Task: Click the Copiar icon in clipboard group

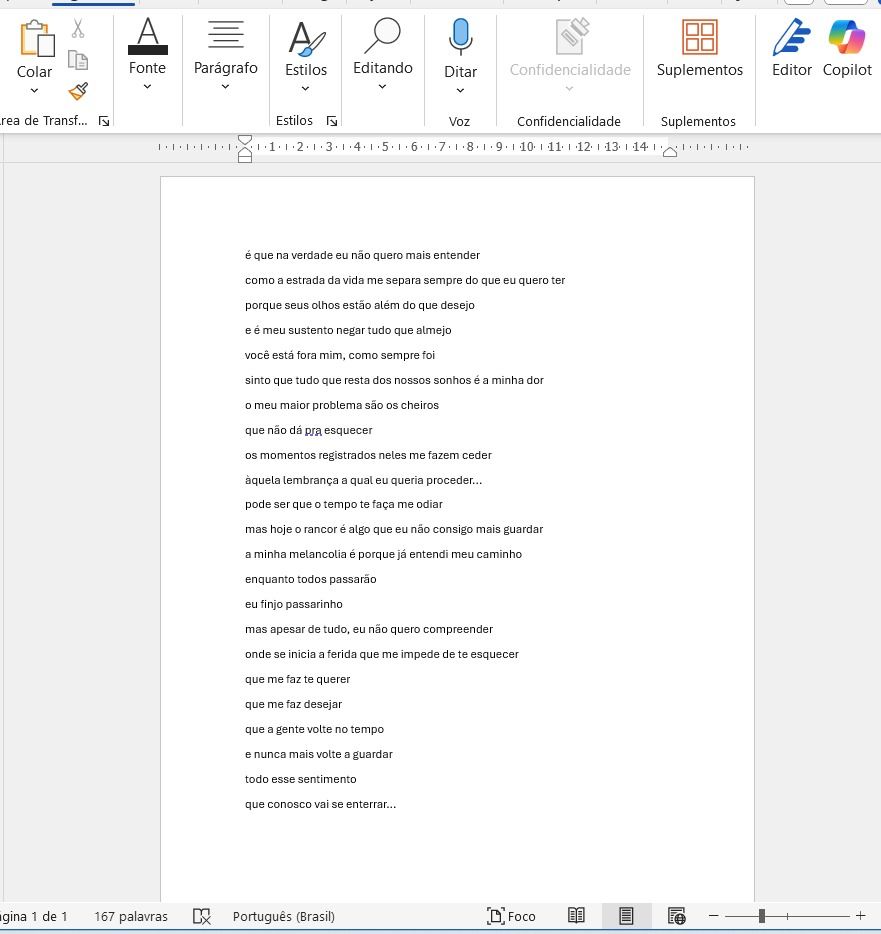Action: coord(78,60)
